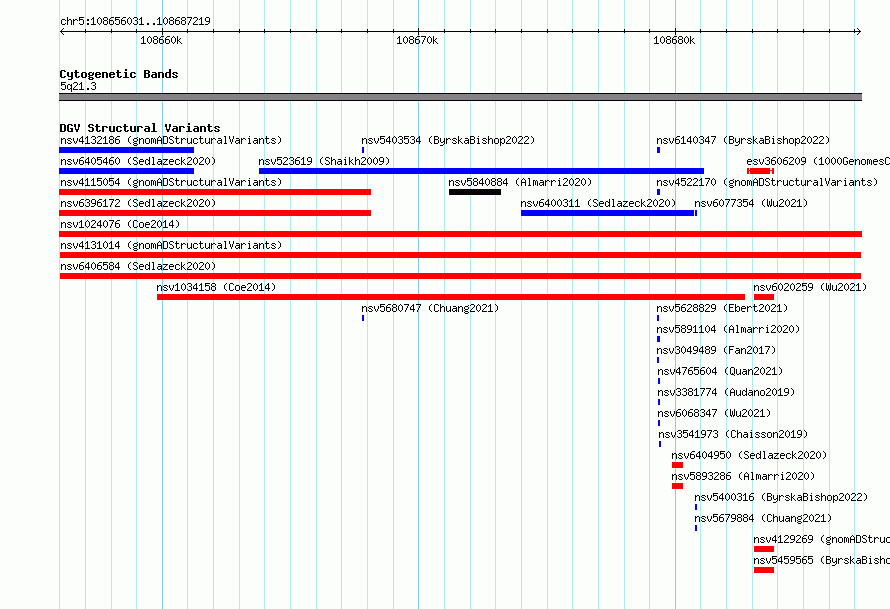Click the ruler's left arrow end
Viewport: 890px width, 609px height.
62,31
